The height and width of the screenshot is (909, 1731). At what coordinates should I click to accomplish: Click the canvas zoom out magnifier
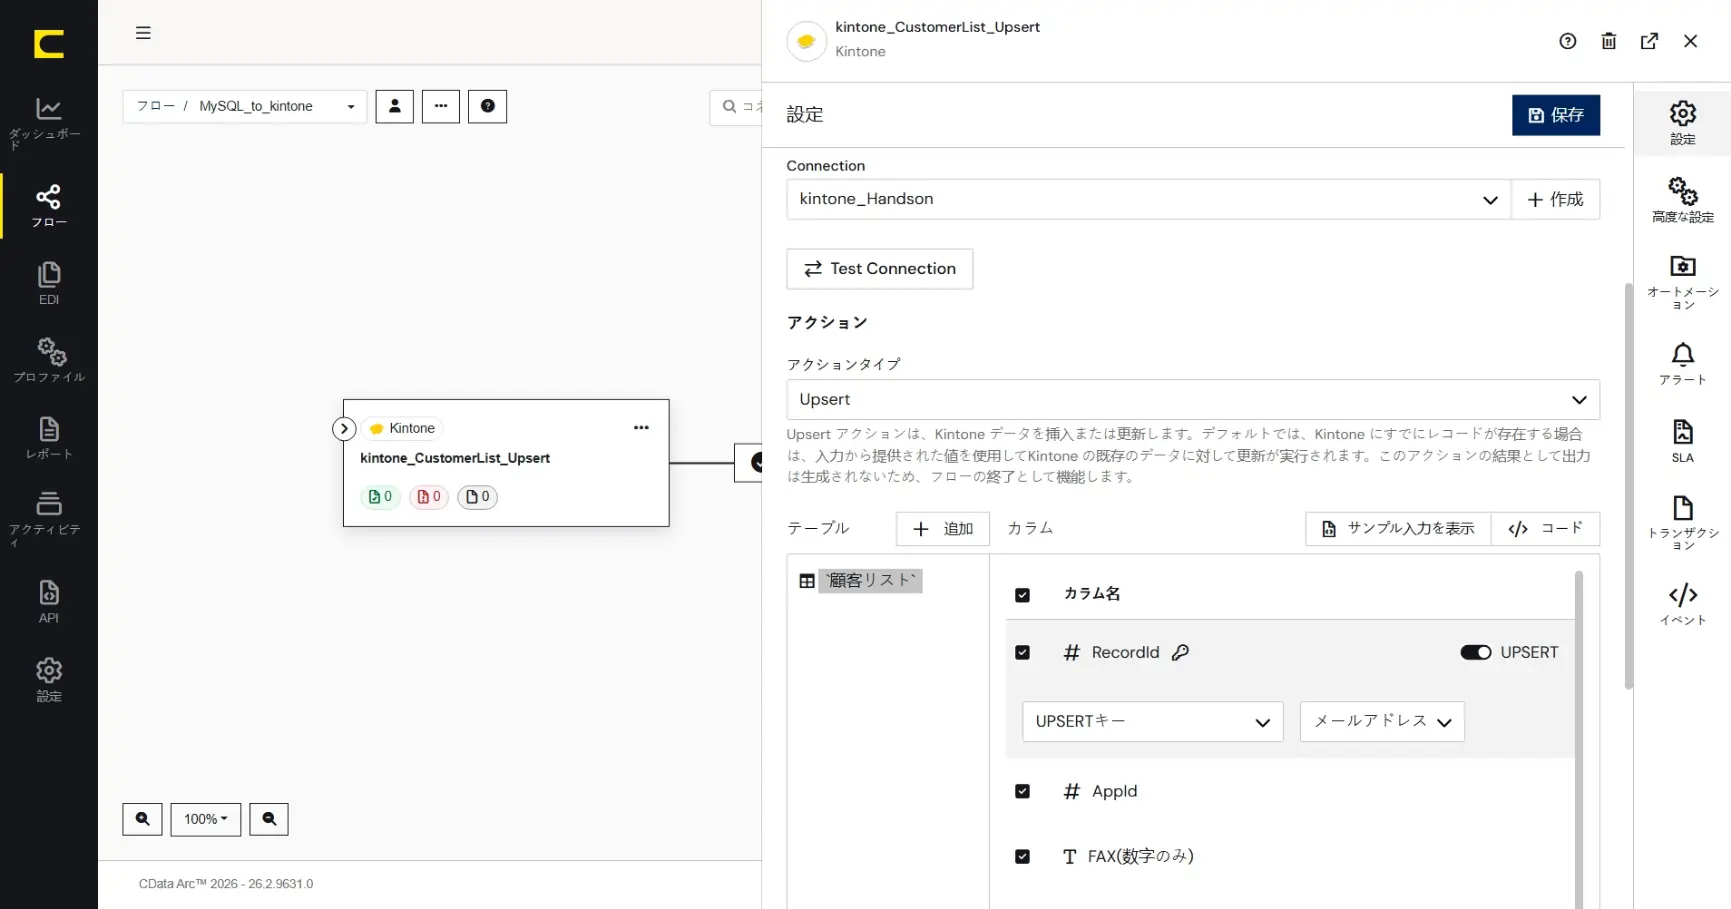coord(269,819)
